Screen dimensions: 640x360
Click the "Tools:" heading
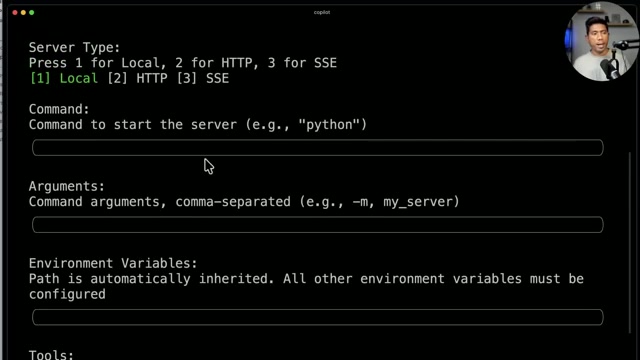pos(51,354)
